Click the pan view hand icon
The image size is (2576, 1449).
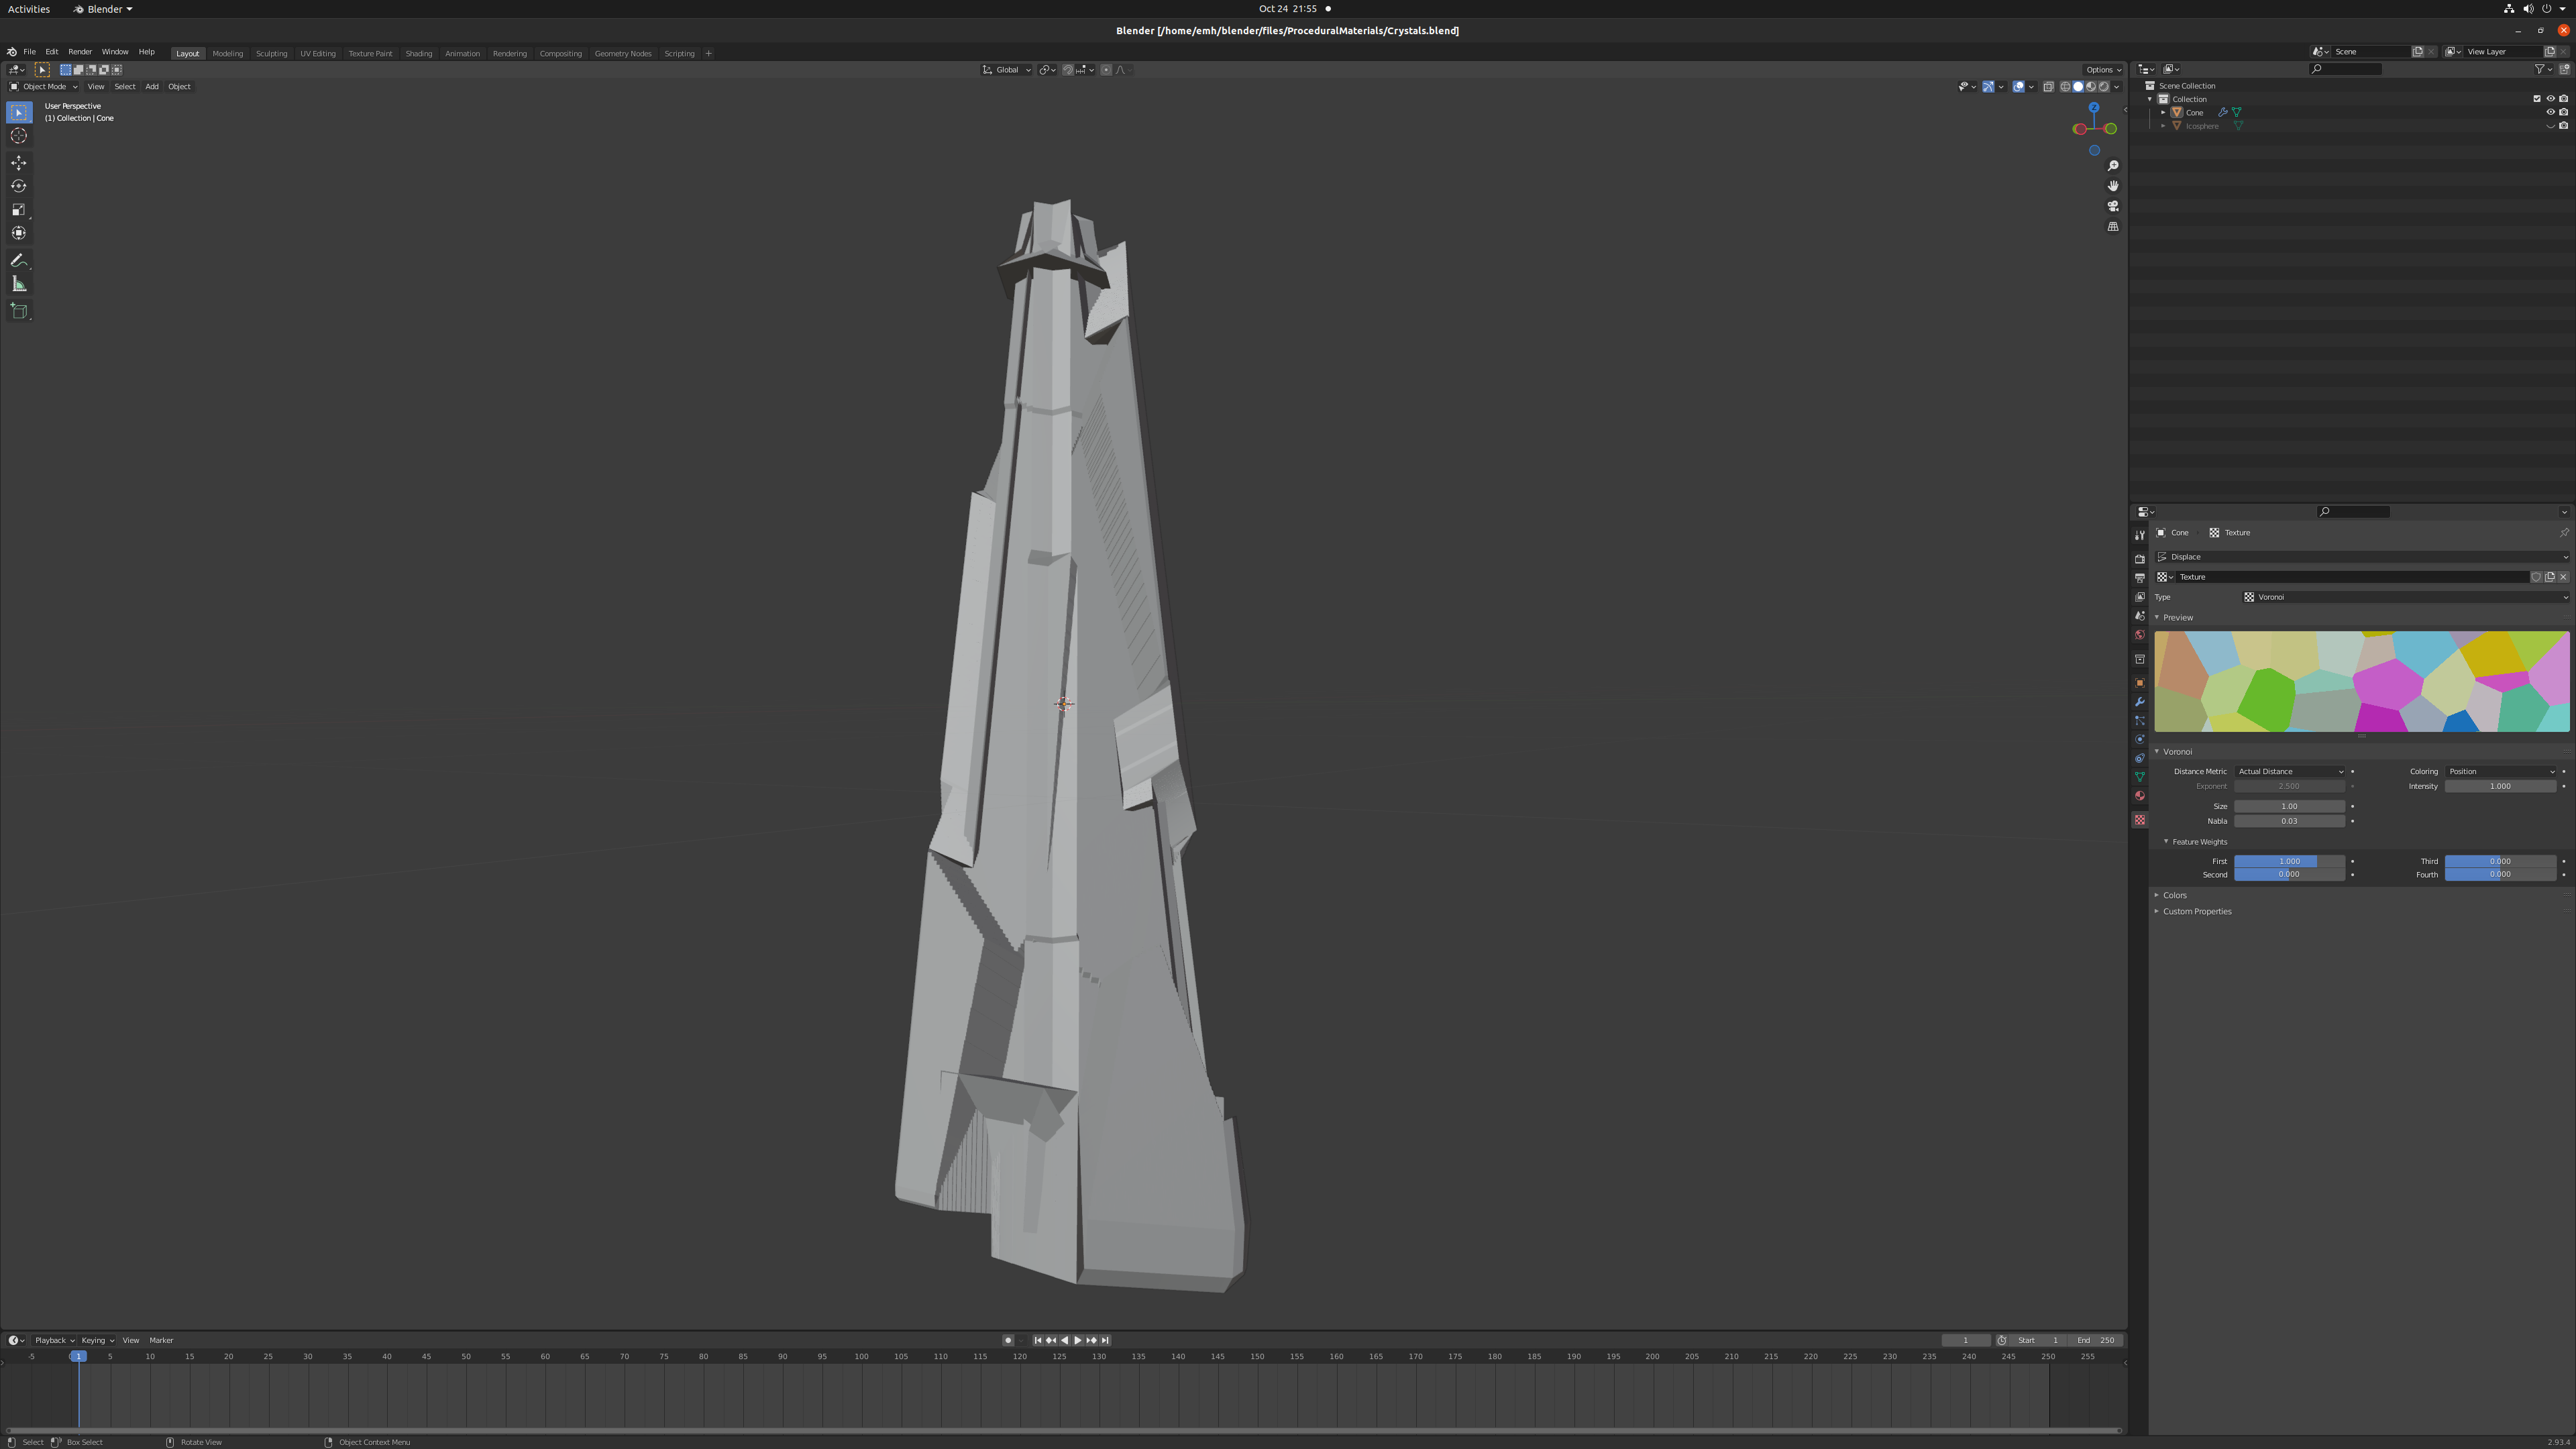tap(2113, 186)
